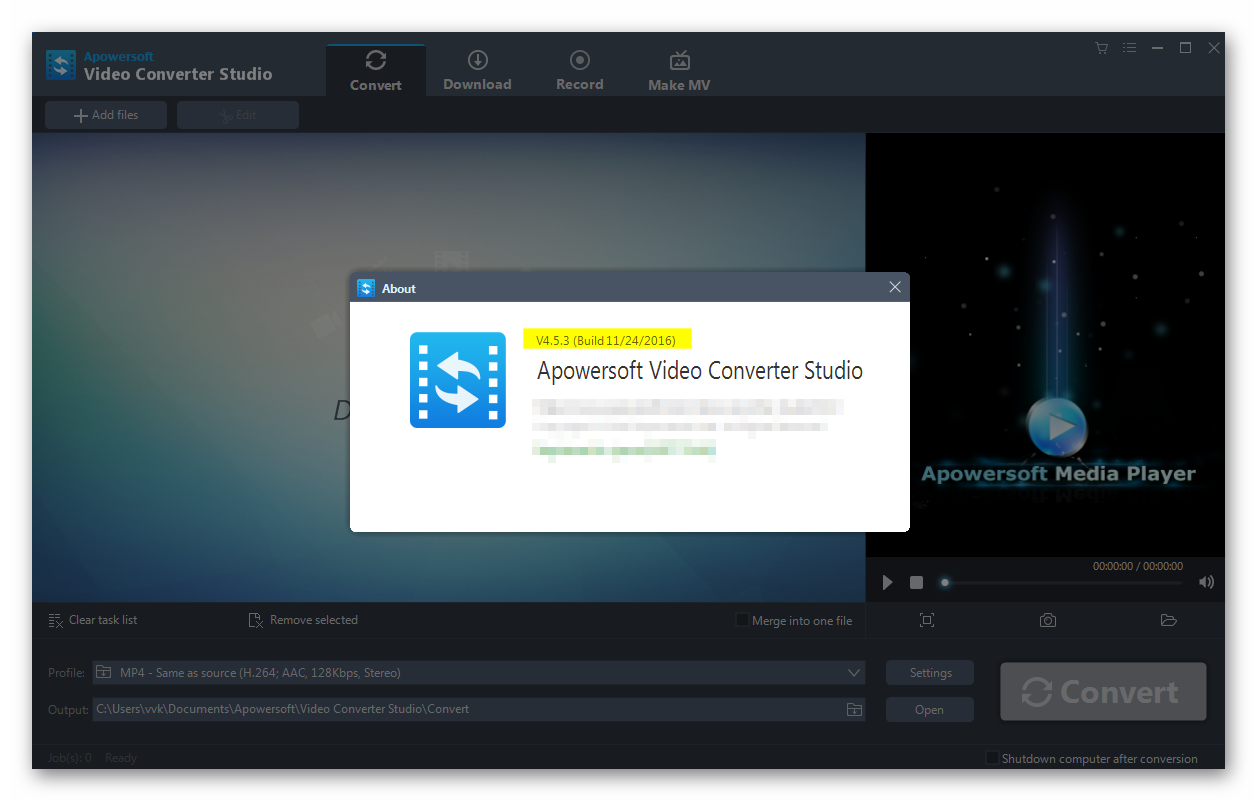Viewport: 1257px width, 801px height.
Task: Toggle fullscreen for the preview player
Action: pyautogui.click(x=927, y=620)
